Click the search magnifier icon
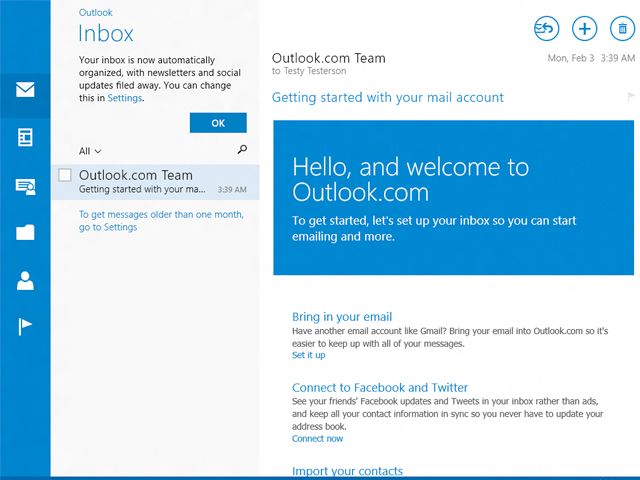 point(242,149)
